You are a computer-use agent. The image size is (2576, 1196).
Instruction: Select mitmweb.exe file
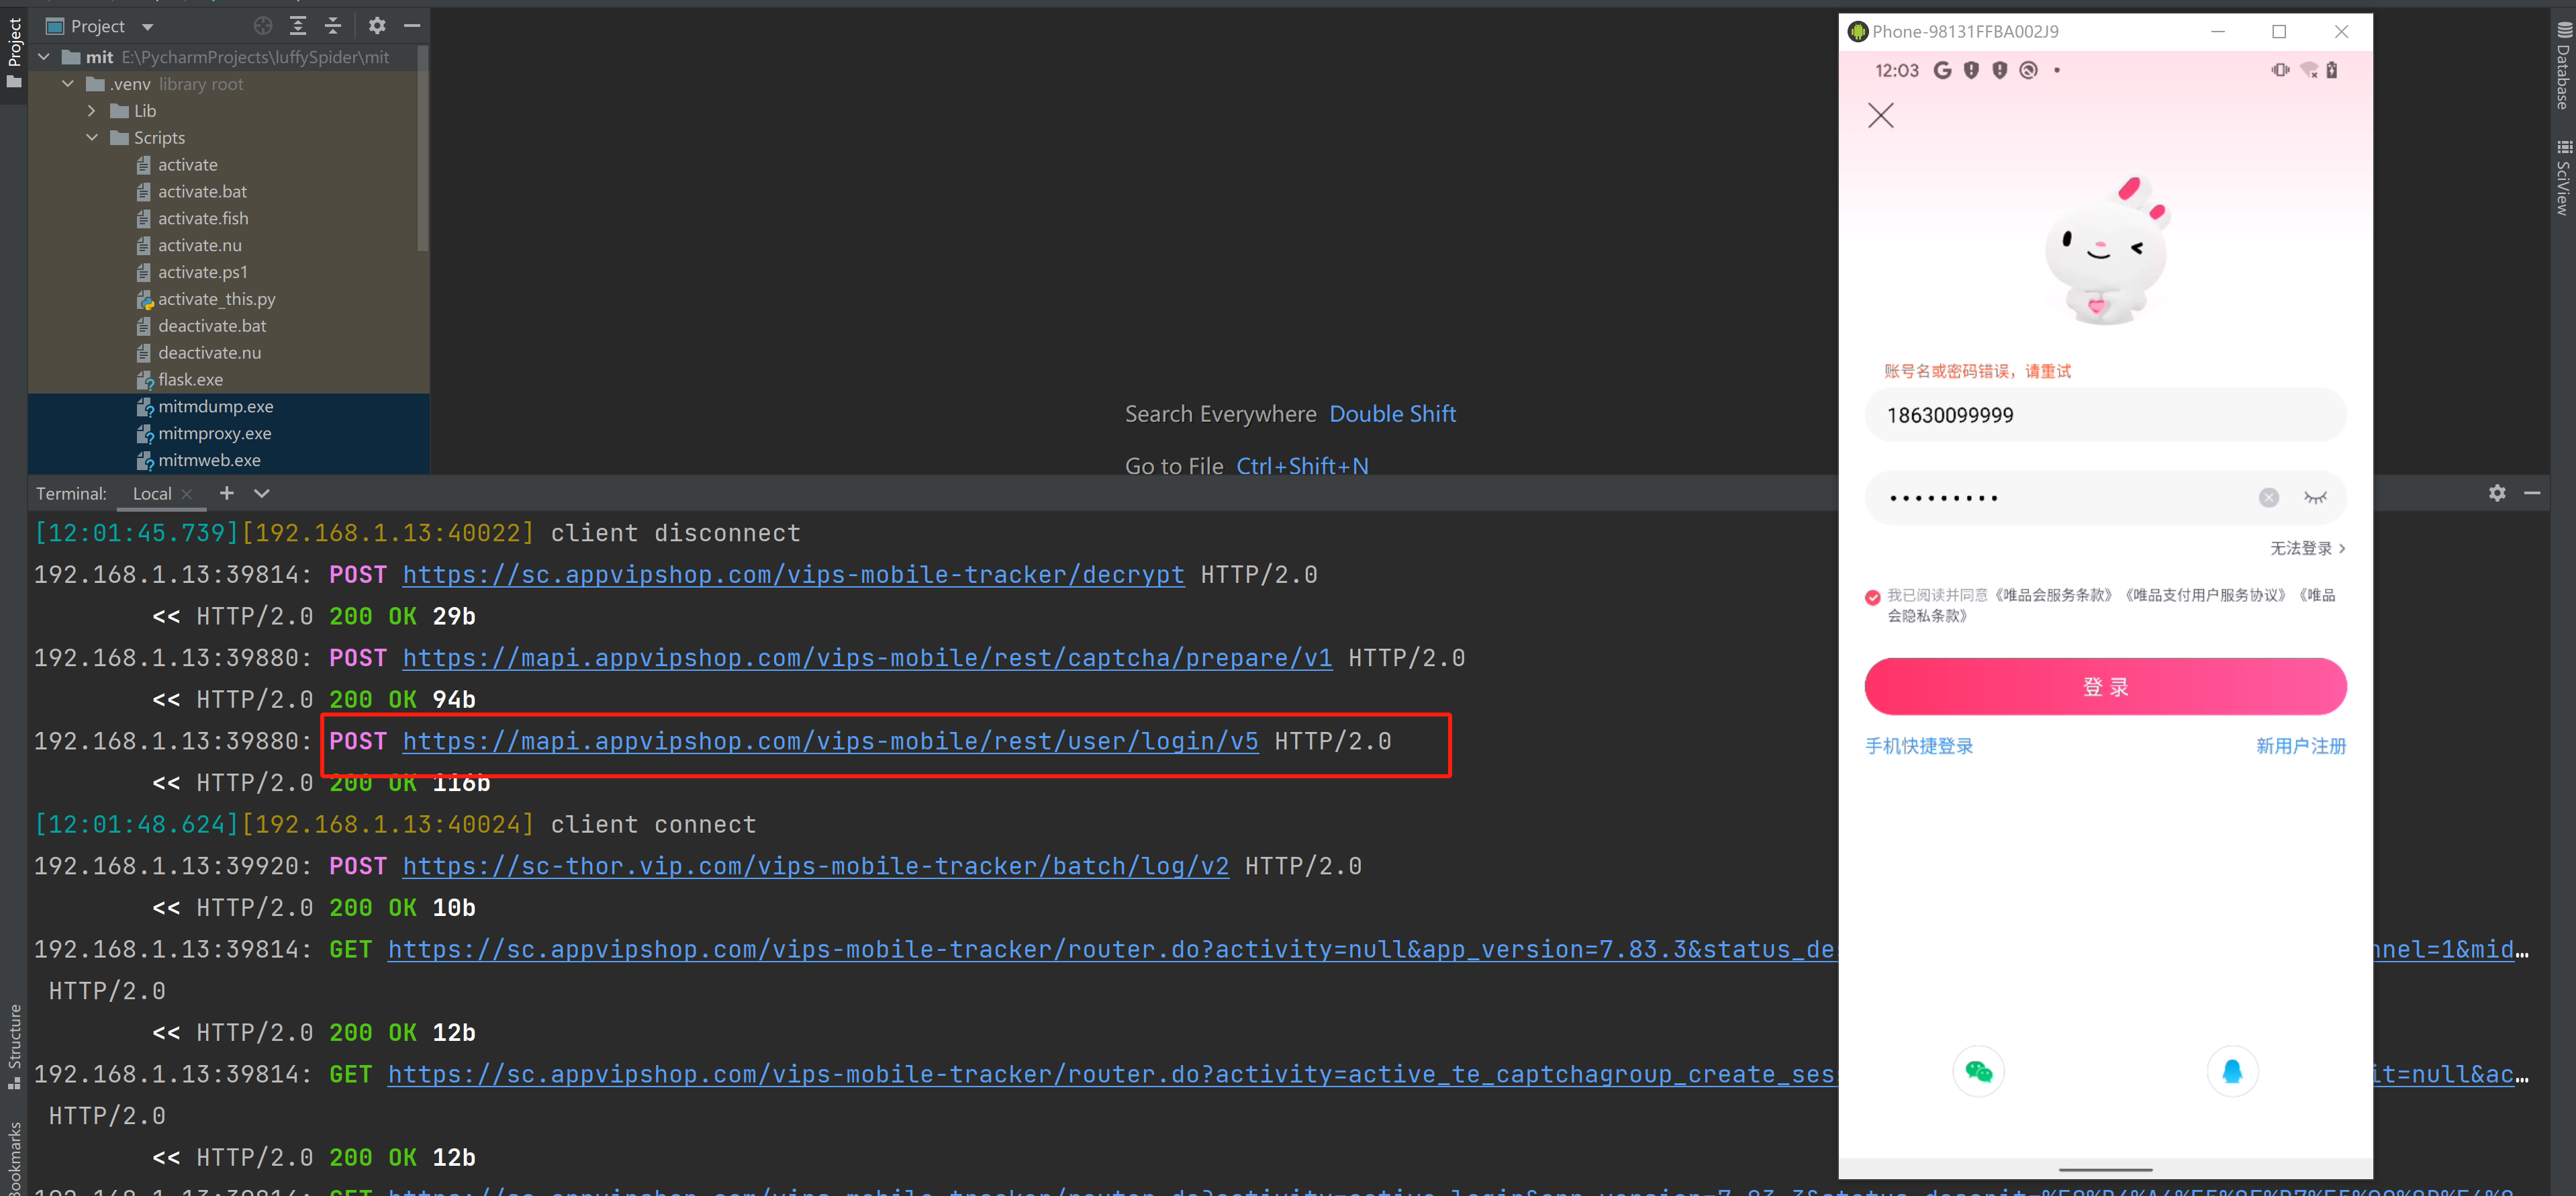coord(209,461)
